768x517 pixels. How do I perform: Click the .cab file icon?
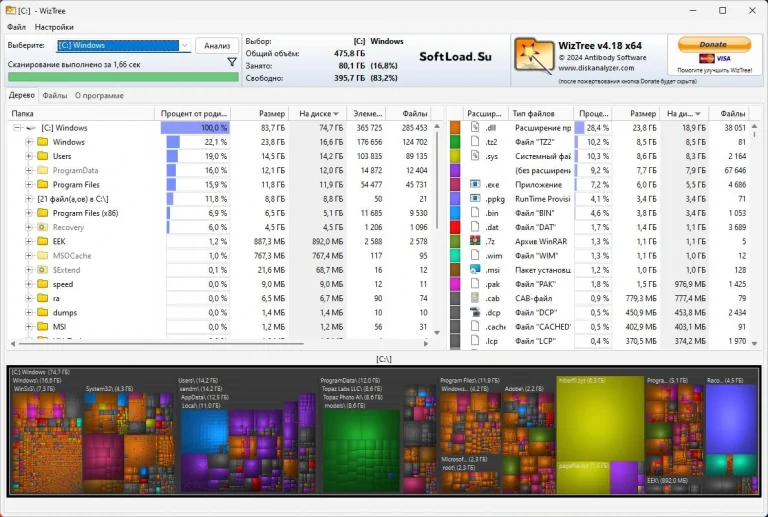pos(475,298)
